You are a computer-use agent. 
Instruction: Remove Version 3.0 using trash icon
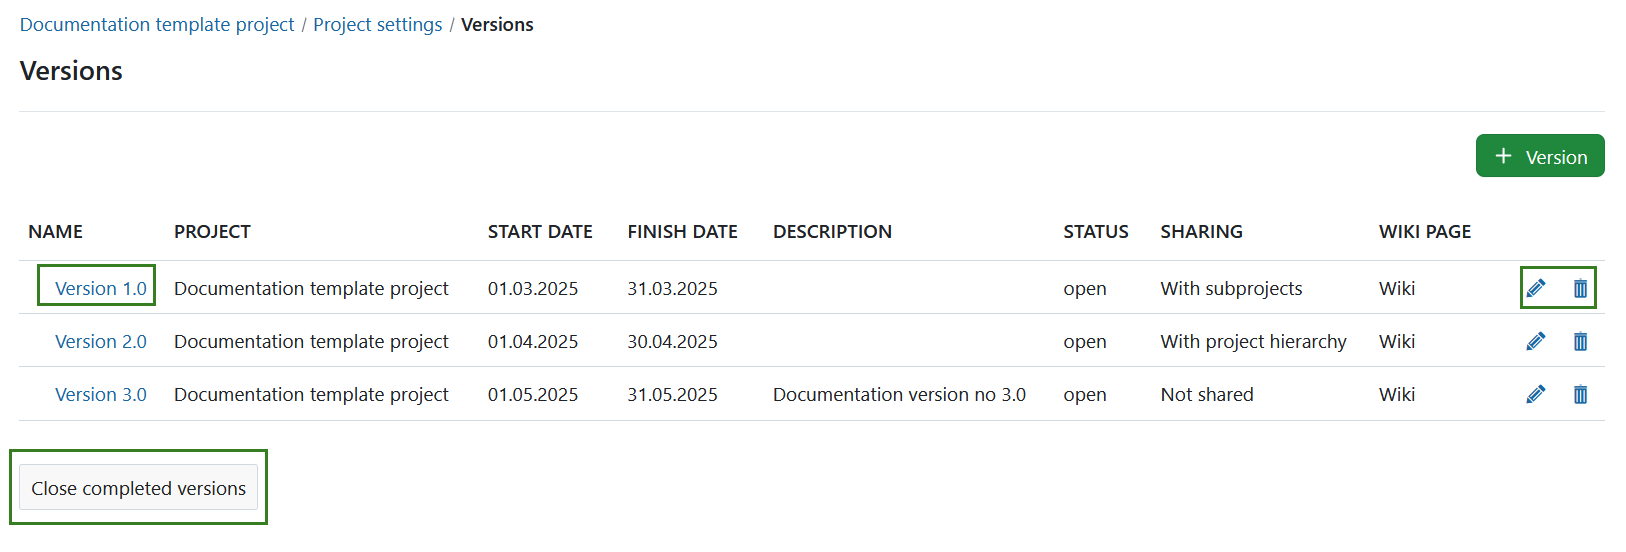[1580, 394]
